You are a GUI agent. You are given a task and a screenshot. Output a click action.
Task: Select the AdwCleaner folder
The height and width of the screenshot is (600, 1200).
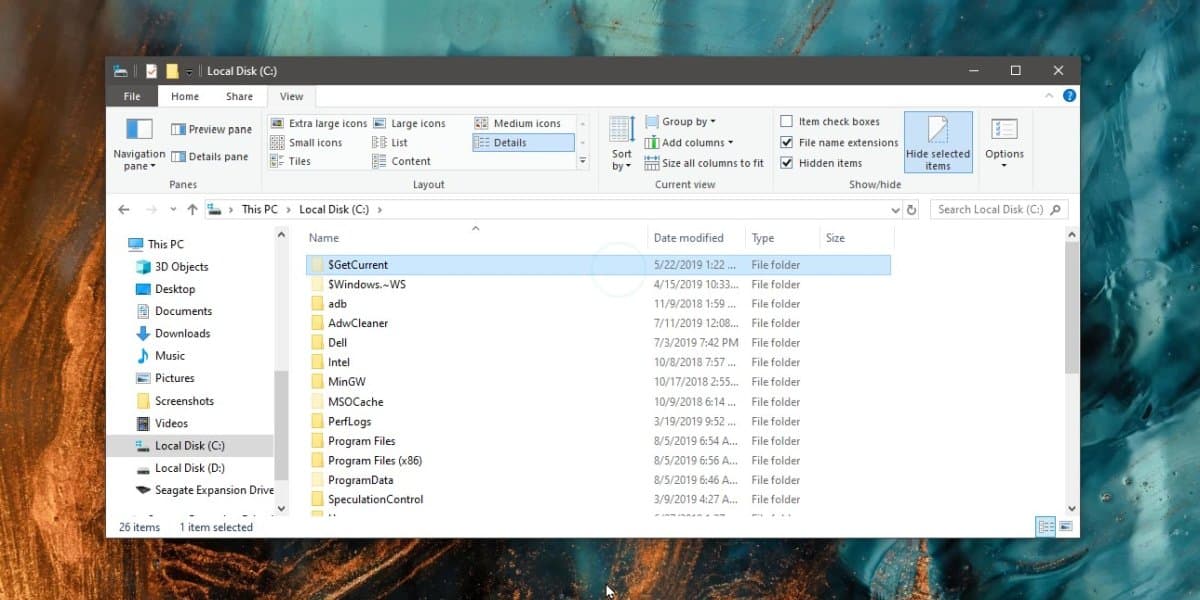pos(597,324)
